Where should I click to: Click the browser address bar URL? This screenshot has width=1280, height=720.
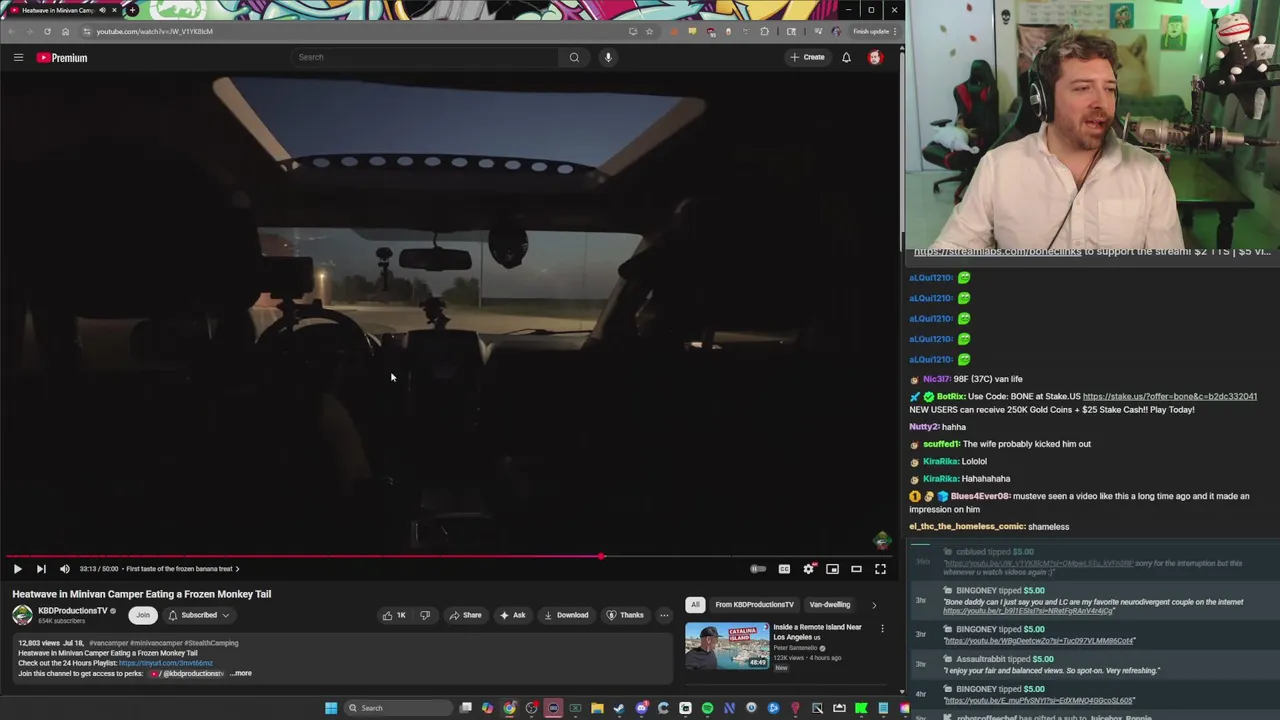(155, 31)
